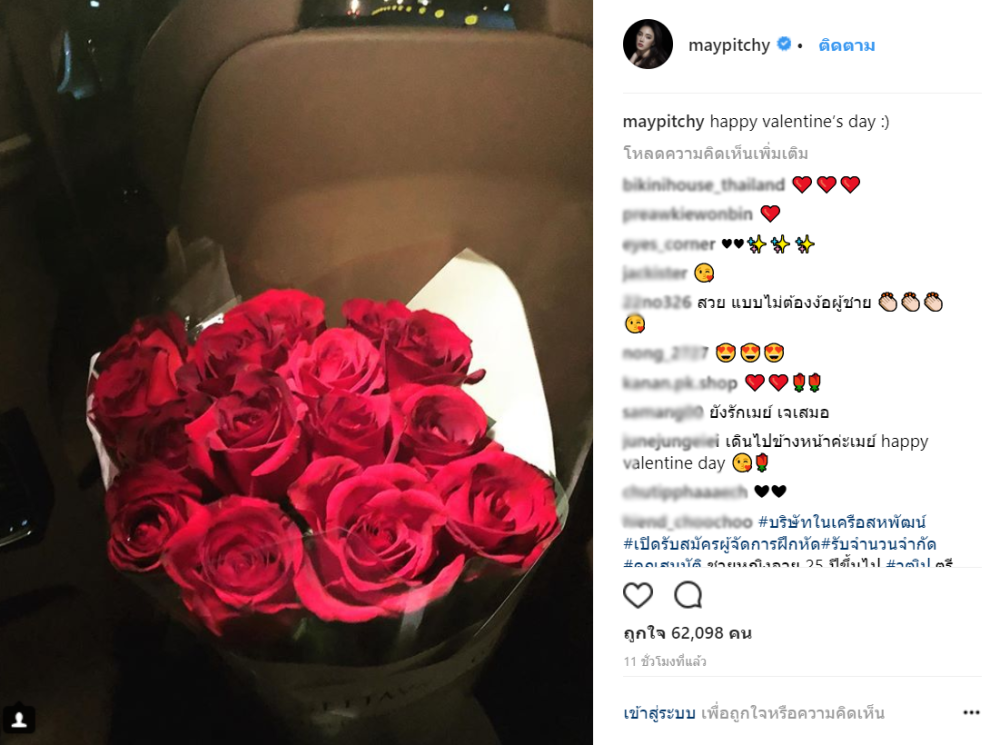Click the red roses bouquet photo
990x745 pixels.
296,372
